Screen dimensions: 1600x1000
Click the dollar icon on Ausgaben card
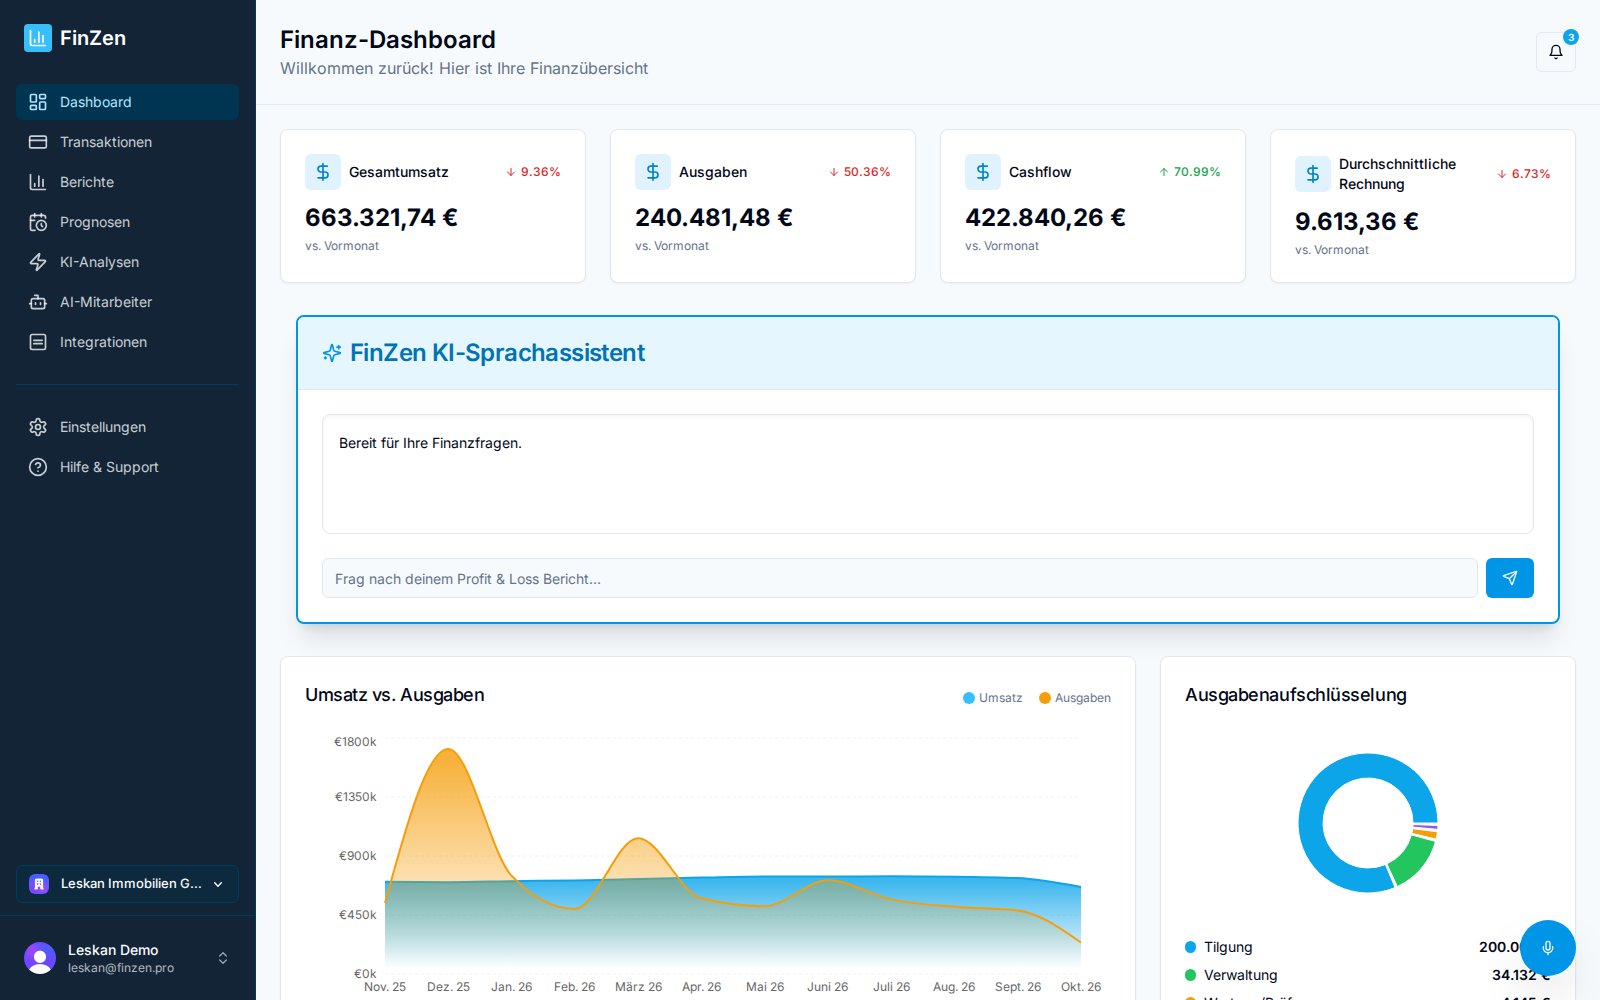click(x=653, y=172)
